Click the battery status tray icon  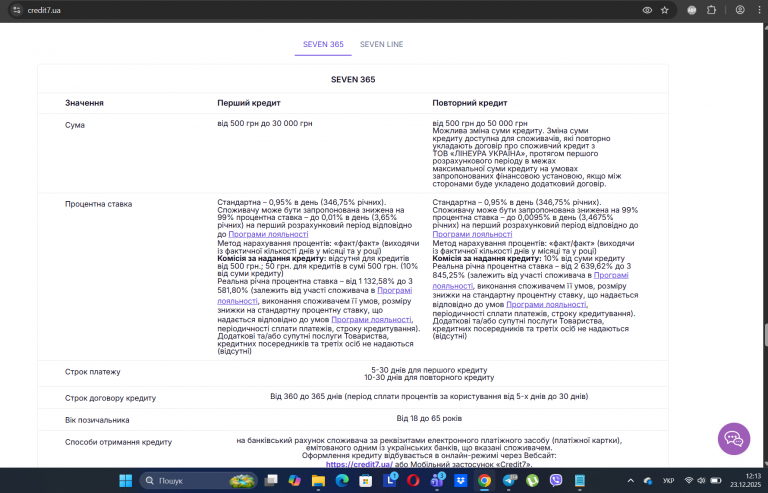(716, 481)
